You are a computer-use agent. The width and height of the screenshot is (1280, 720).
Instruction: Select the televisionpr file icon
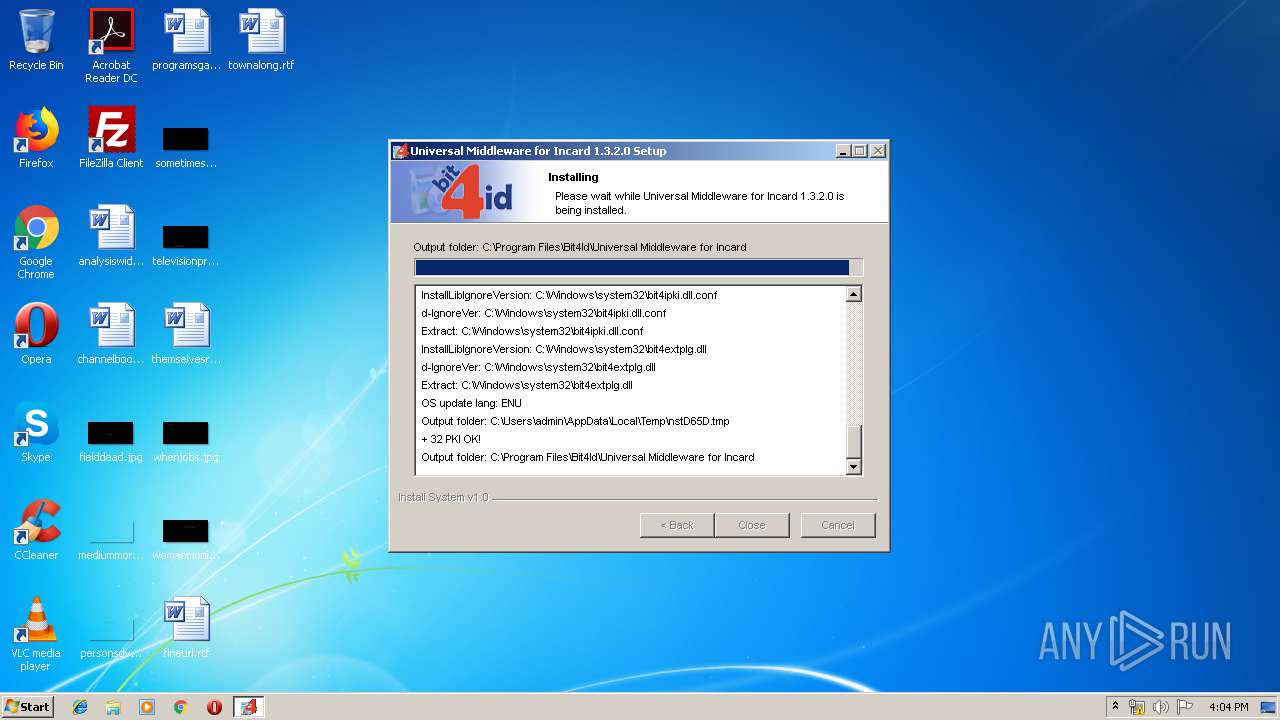[x=186, y=245]
